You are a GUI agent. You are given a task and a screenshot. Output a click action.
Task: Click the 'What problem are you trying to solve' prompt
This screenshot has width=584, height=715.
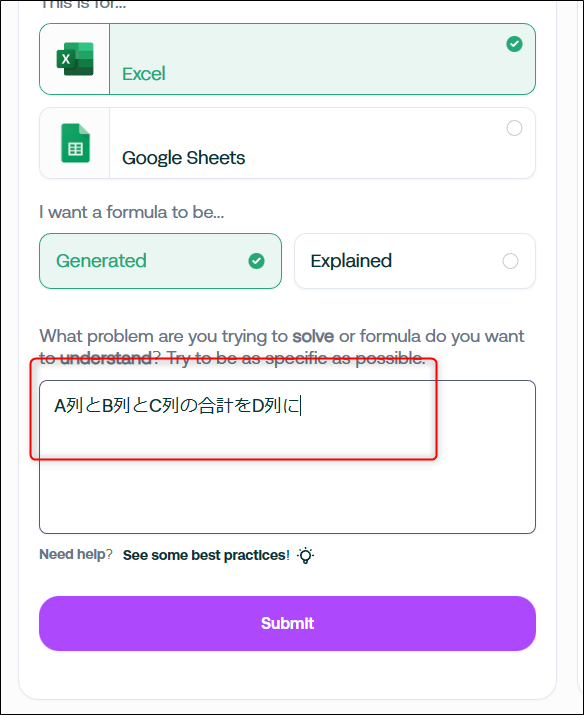click(x=282, y=347)
